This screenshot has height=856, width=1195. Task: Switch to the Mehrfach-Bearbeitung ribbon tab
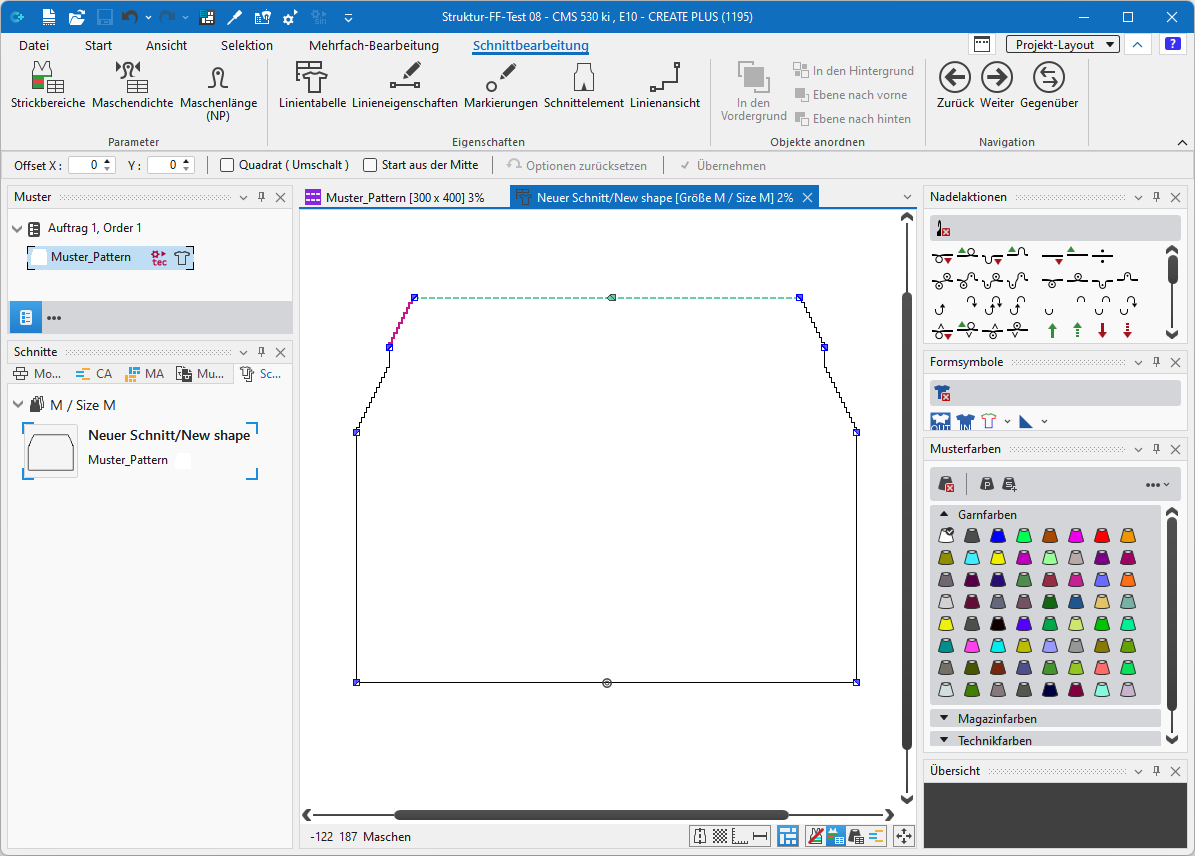tap(373, 45)
